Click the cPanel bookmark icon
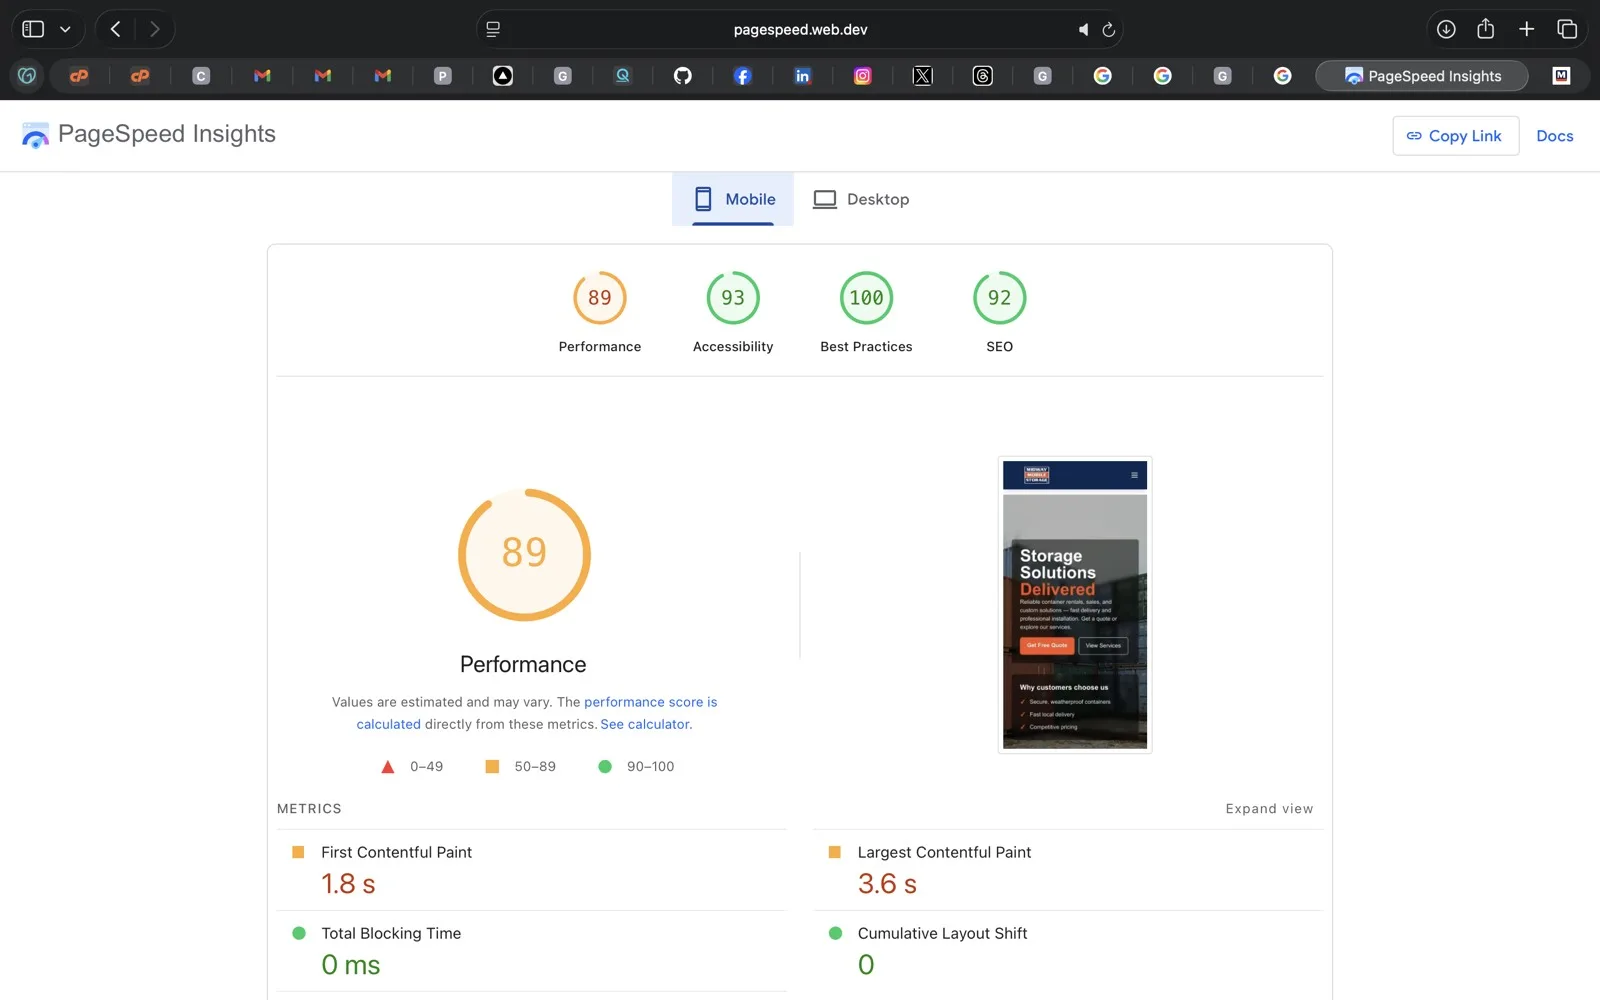 click(x=80, y=75)
